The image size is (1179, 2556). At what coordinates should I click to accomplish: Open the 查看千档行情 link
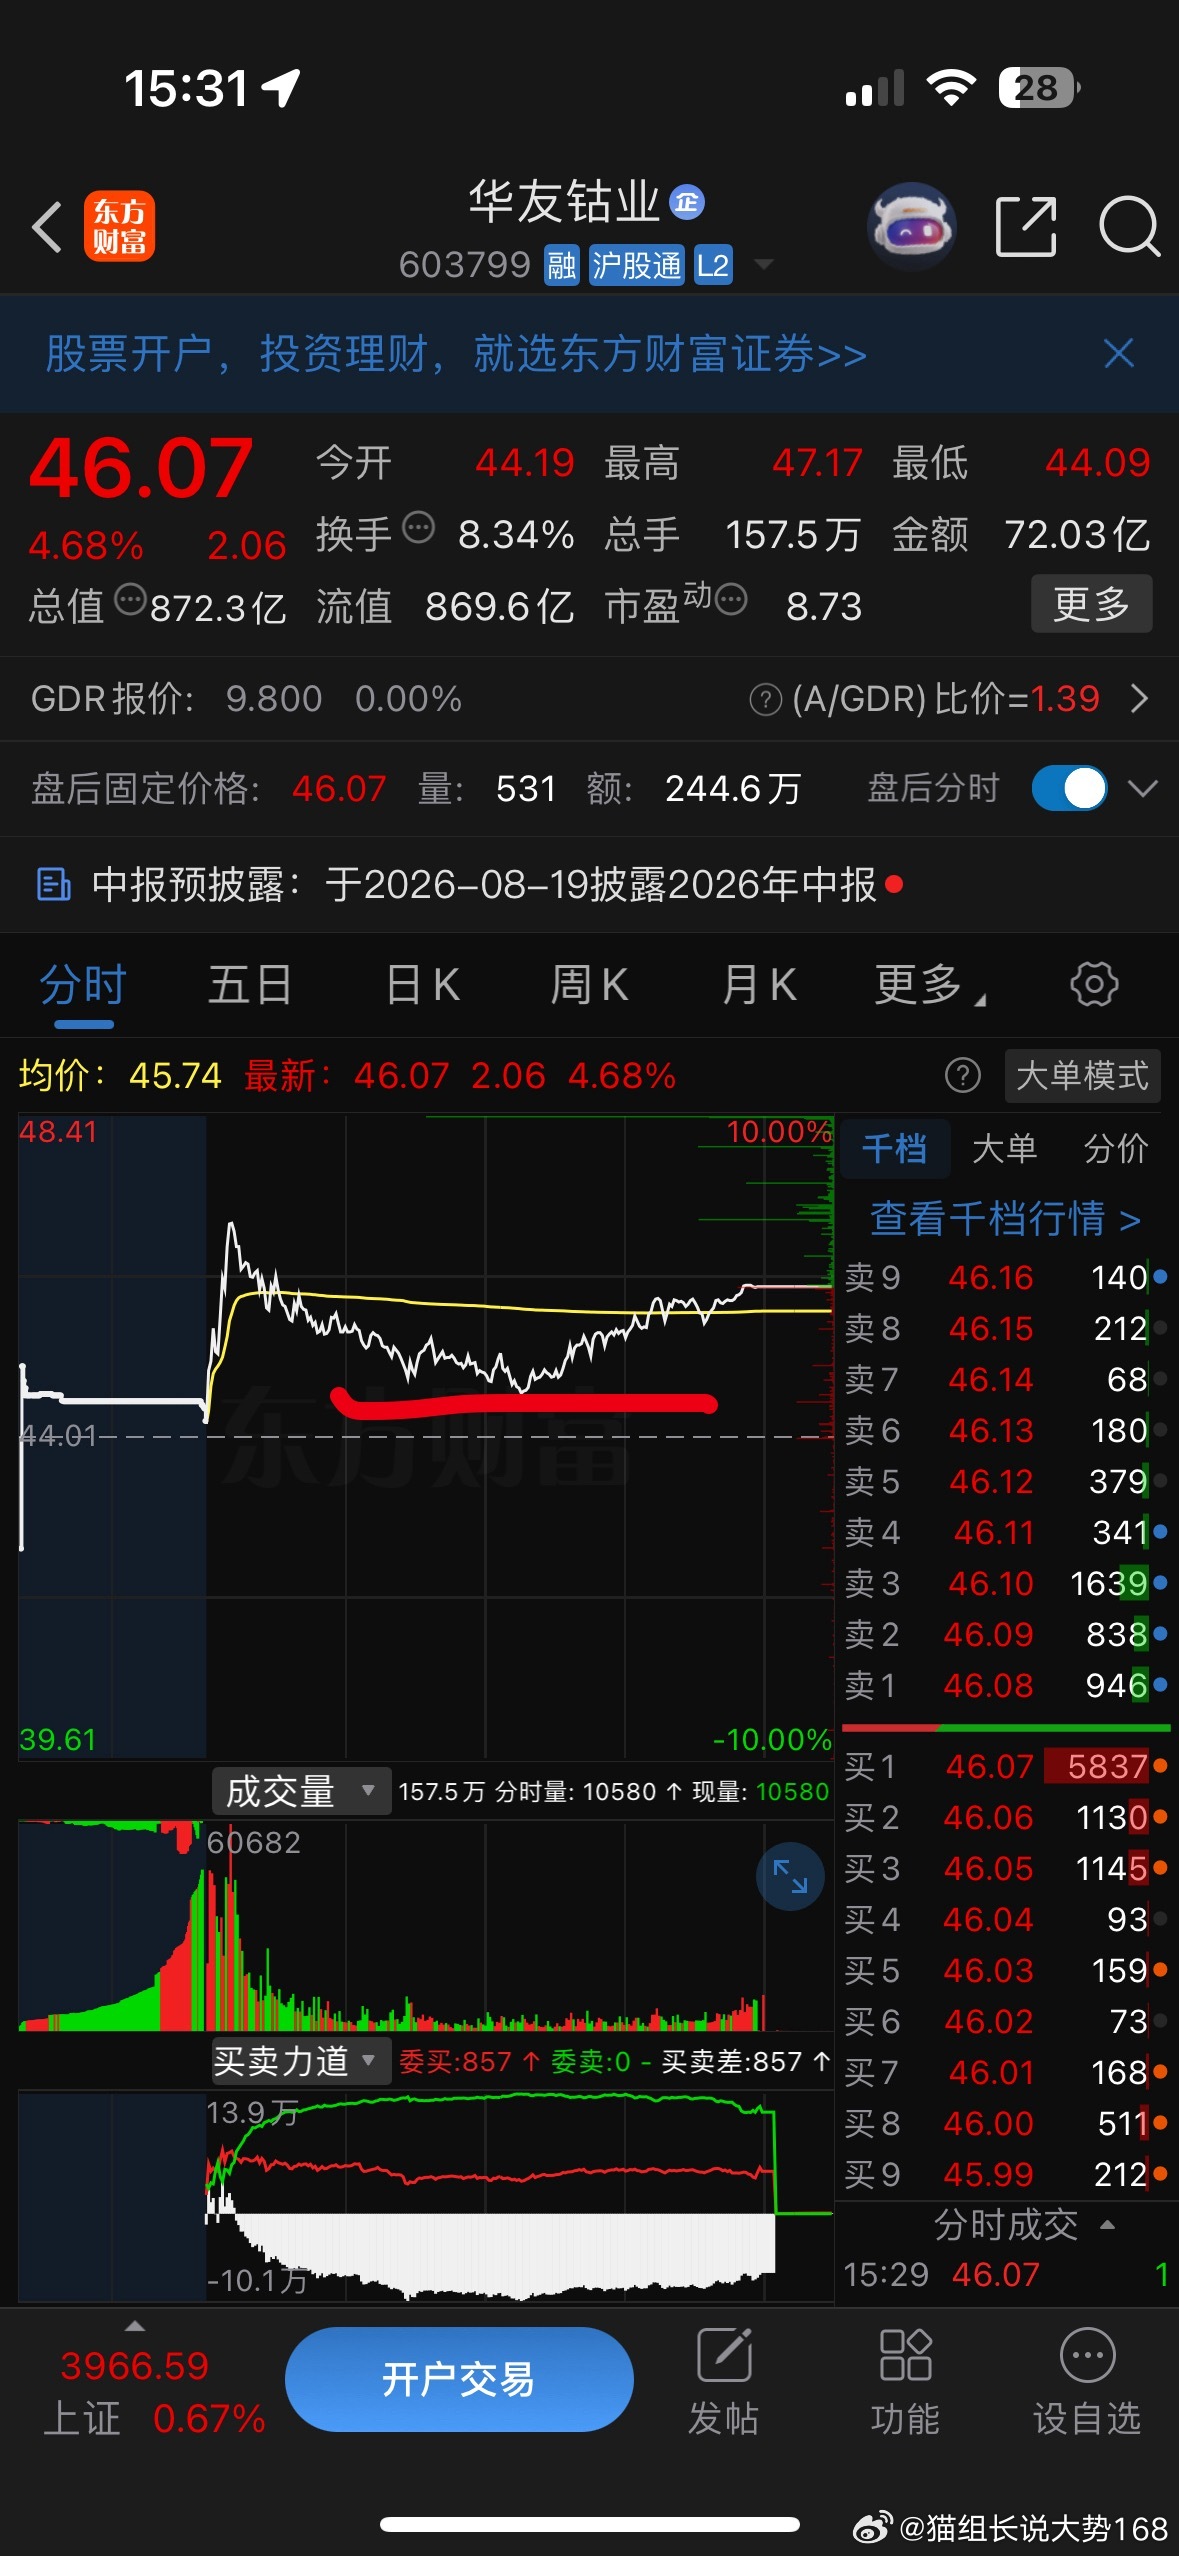(x=1005, y=1219)
